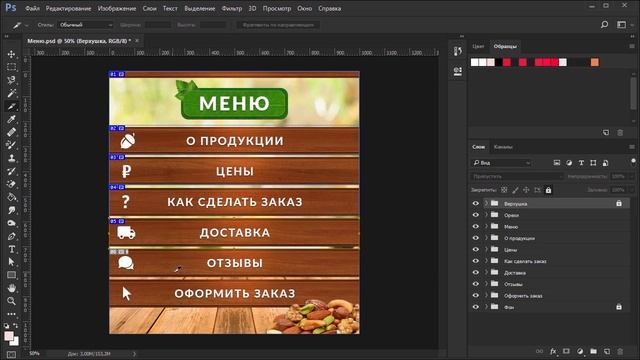Hide the Доставка layer group
The width and height of the screenshot is (640, 360).
(x=476, y=272)
